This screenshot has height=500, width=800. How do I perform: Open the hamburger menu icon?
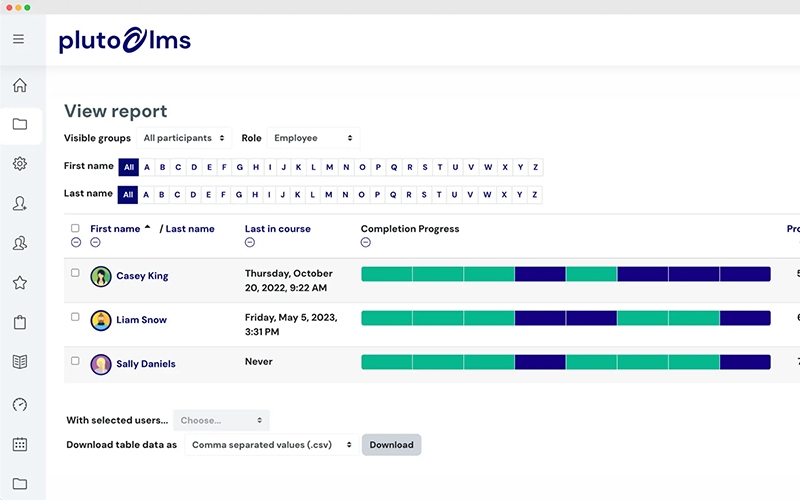18,39
